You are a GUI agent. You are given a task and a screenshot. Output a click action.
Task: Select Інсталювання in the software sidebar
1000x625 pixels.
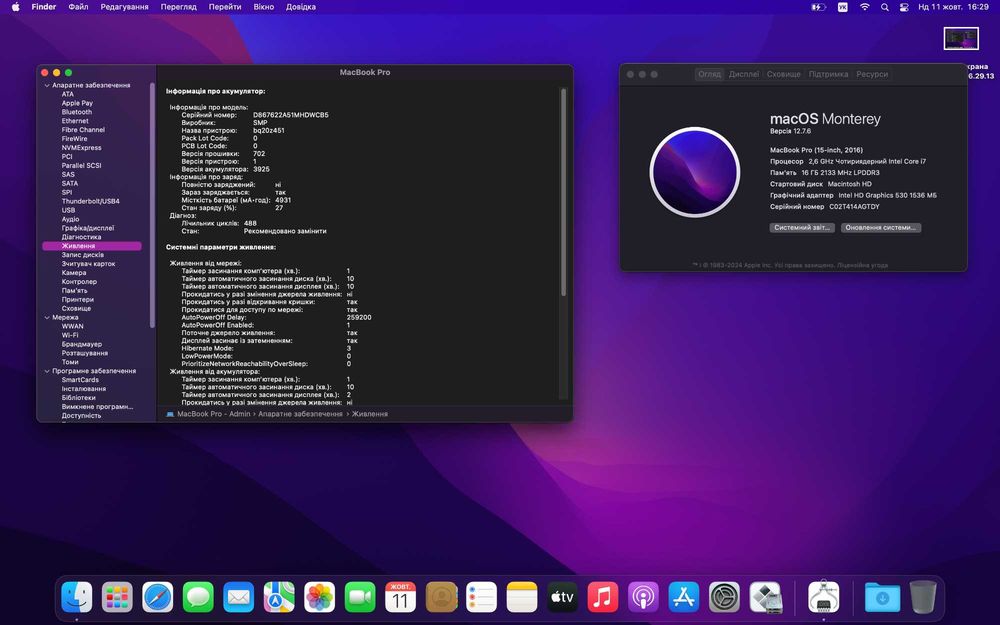[x=84, y=388]
